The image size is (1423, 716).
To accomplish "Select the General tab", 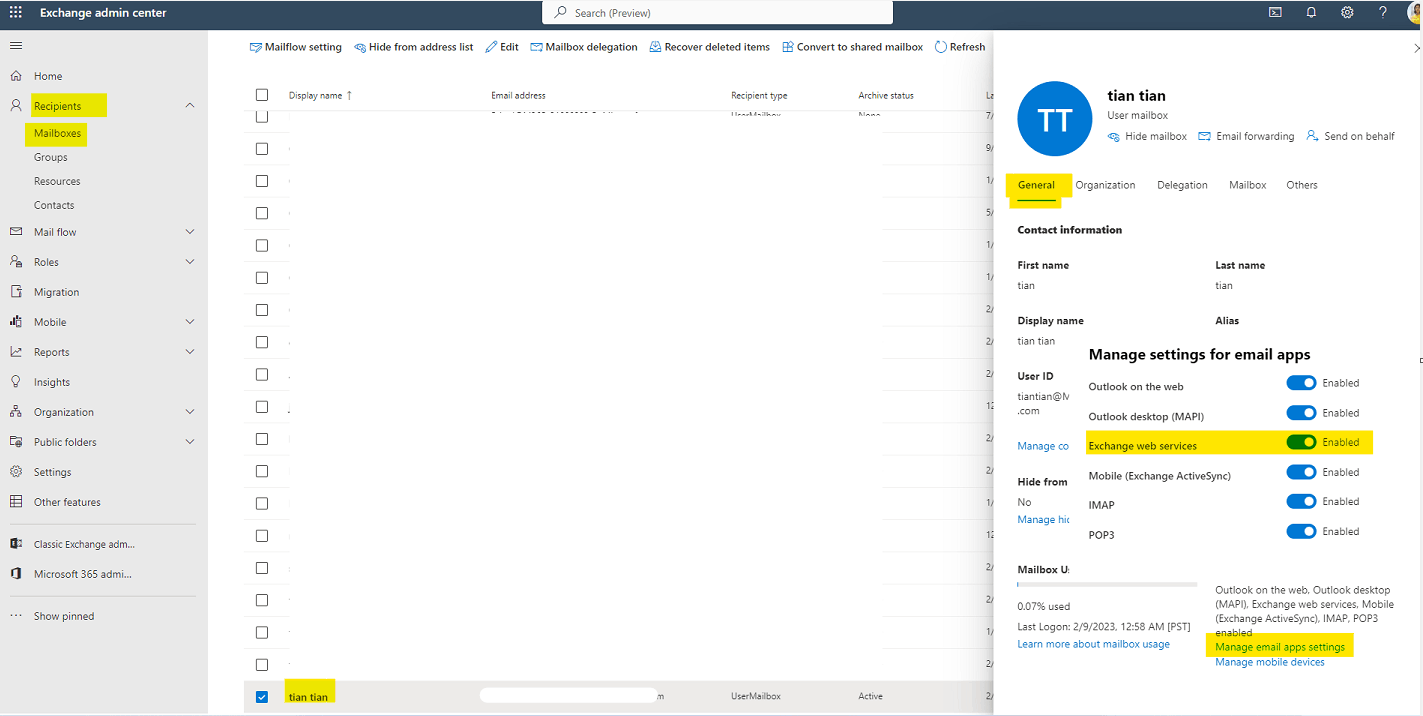I will click(1036, 185).
